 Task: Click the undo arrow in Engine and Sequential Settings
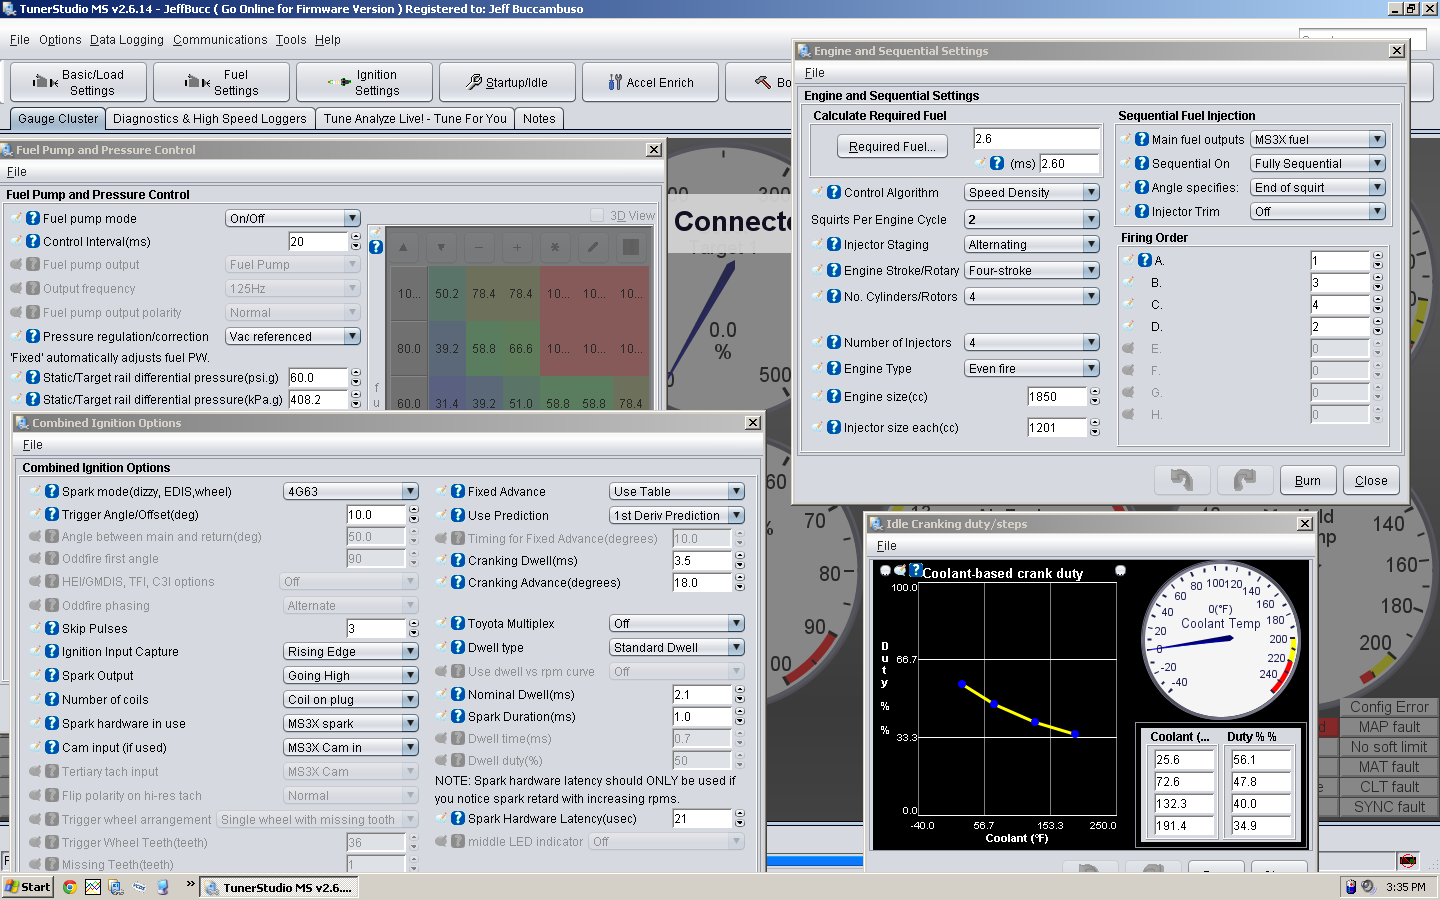(1182, 480)
